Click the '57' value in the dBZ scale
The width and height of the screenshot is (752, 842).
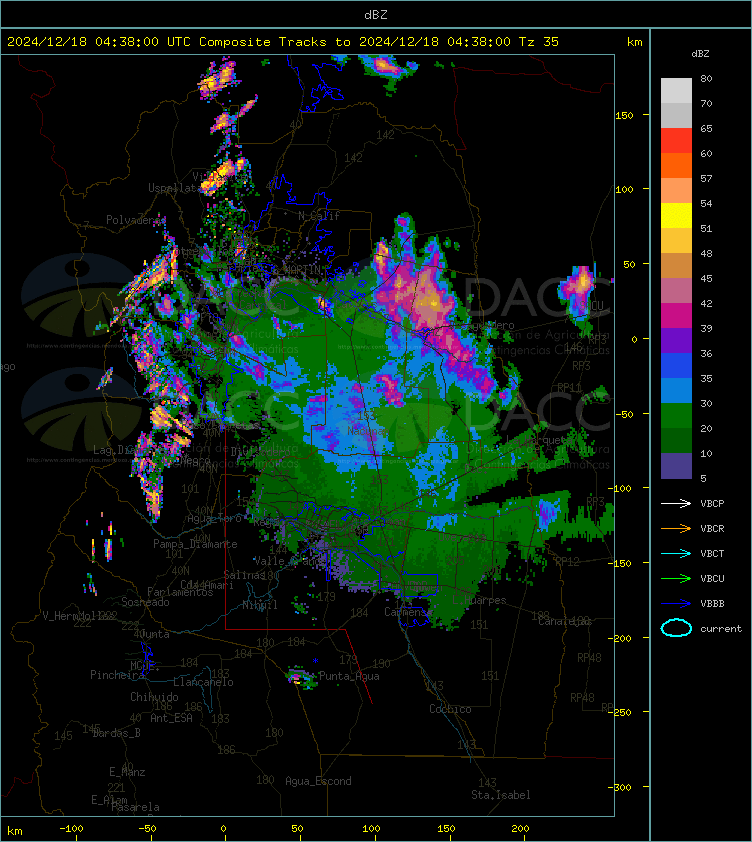pos(706,178)
